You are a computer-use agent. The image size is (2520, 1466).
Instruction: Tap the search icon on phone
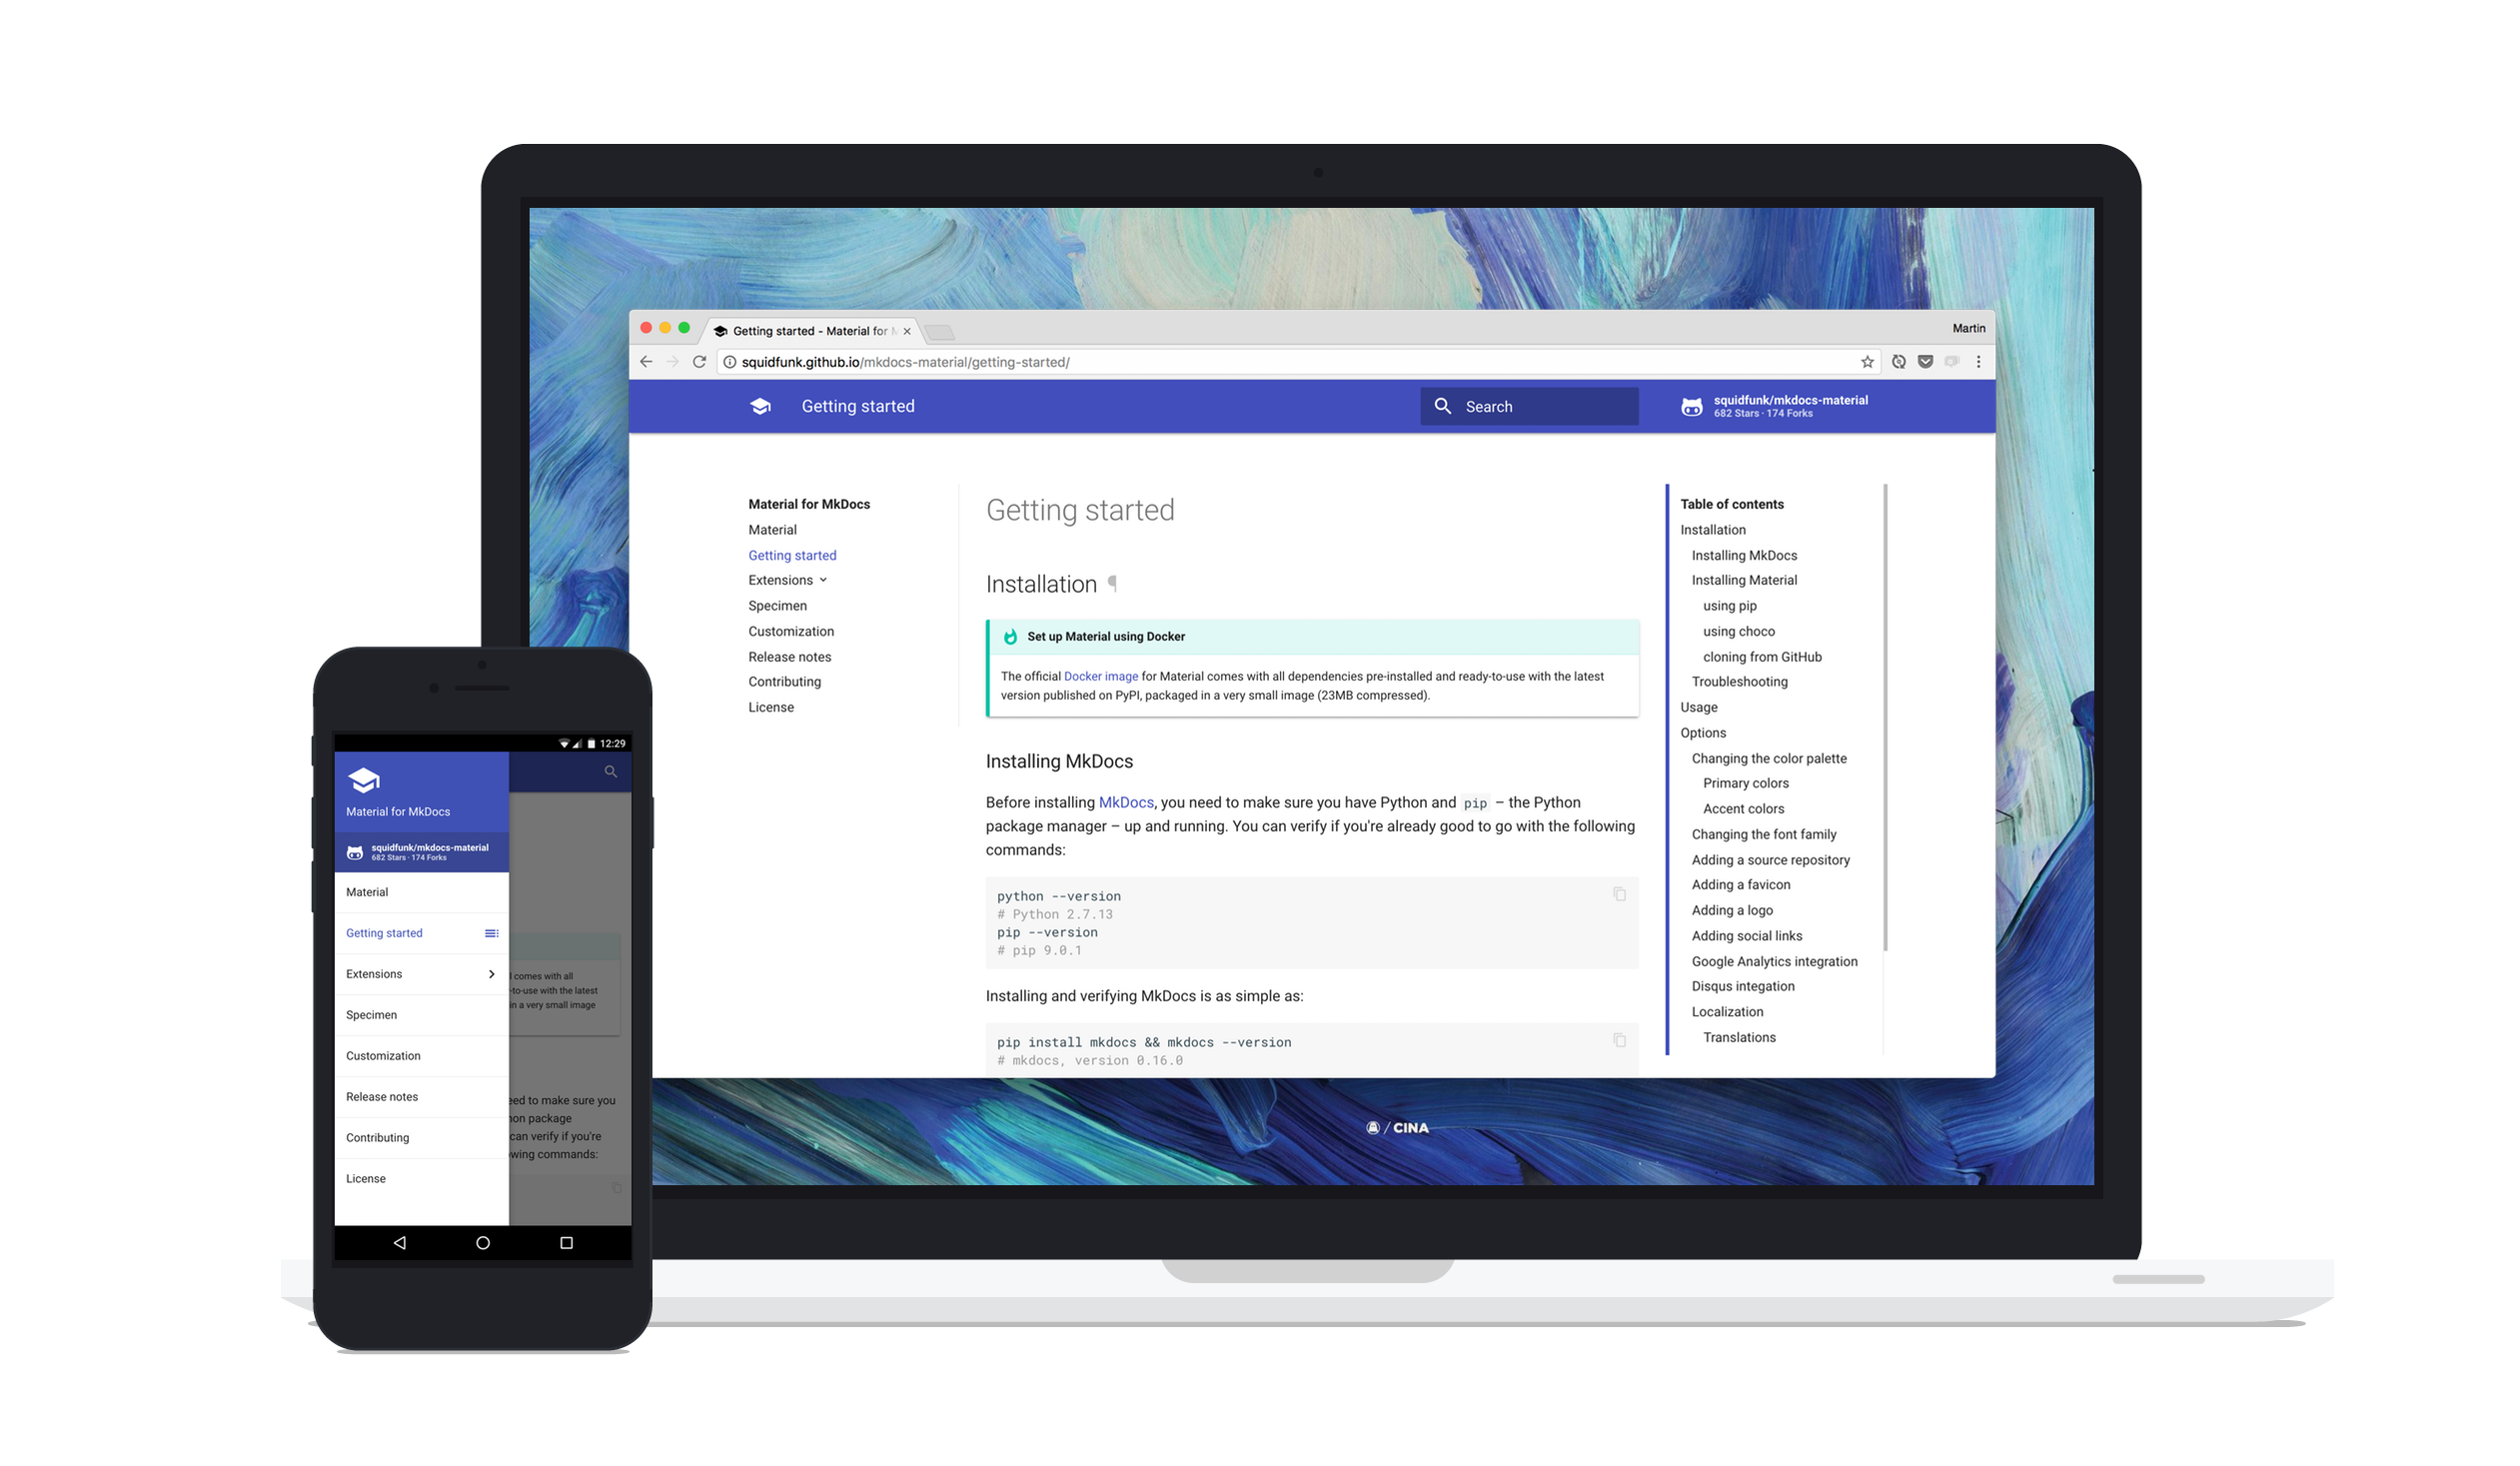[610, 772]
